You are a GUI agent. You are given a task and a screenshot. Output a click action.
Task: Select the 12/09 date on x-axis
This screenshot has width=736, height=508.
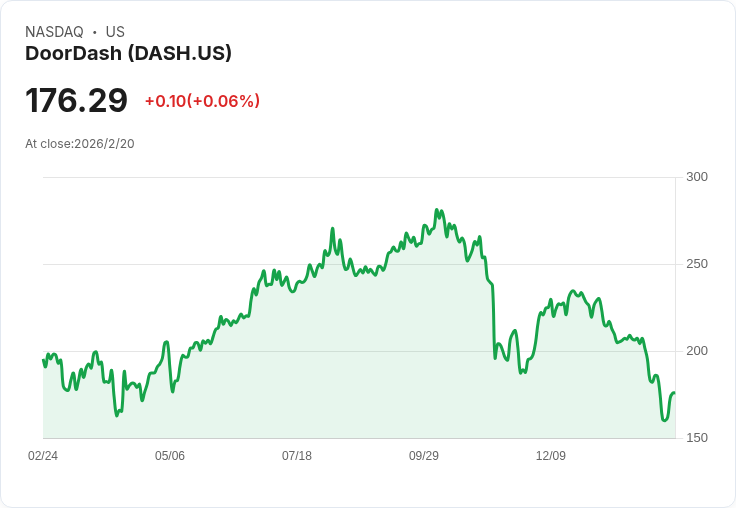pyautogui.click(x=551, y=456)
